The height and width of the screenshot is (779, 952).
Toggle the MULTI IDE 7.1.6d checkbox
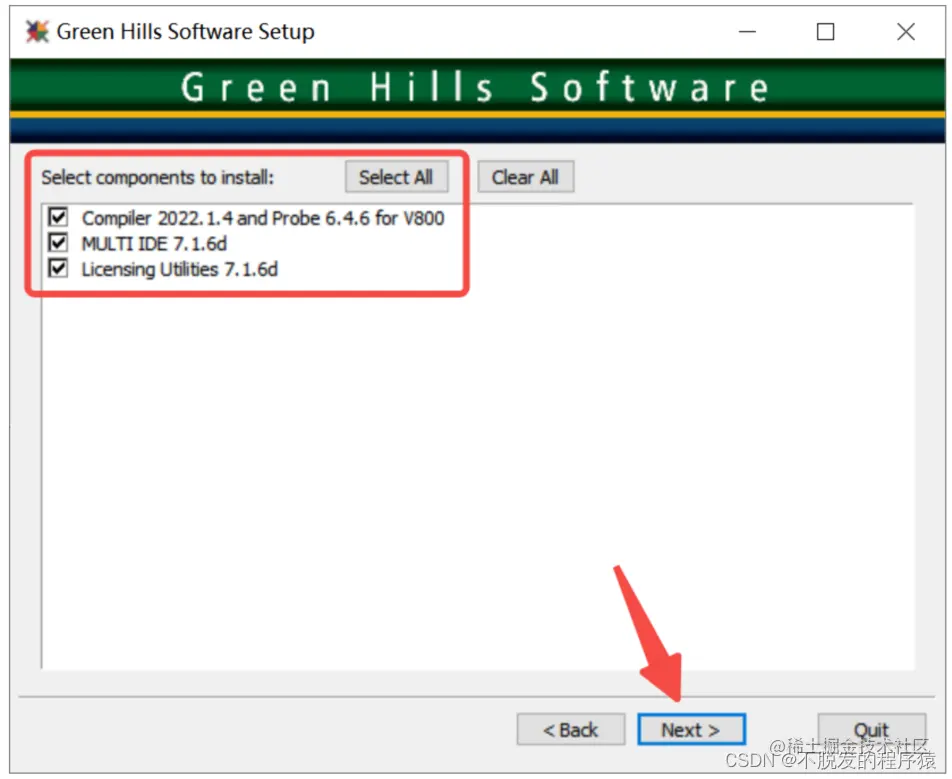tap(58, 242)
